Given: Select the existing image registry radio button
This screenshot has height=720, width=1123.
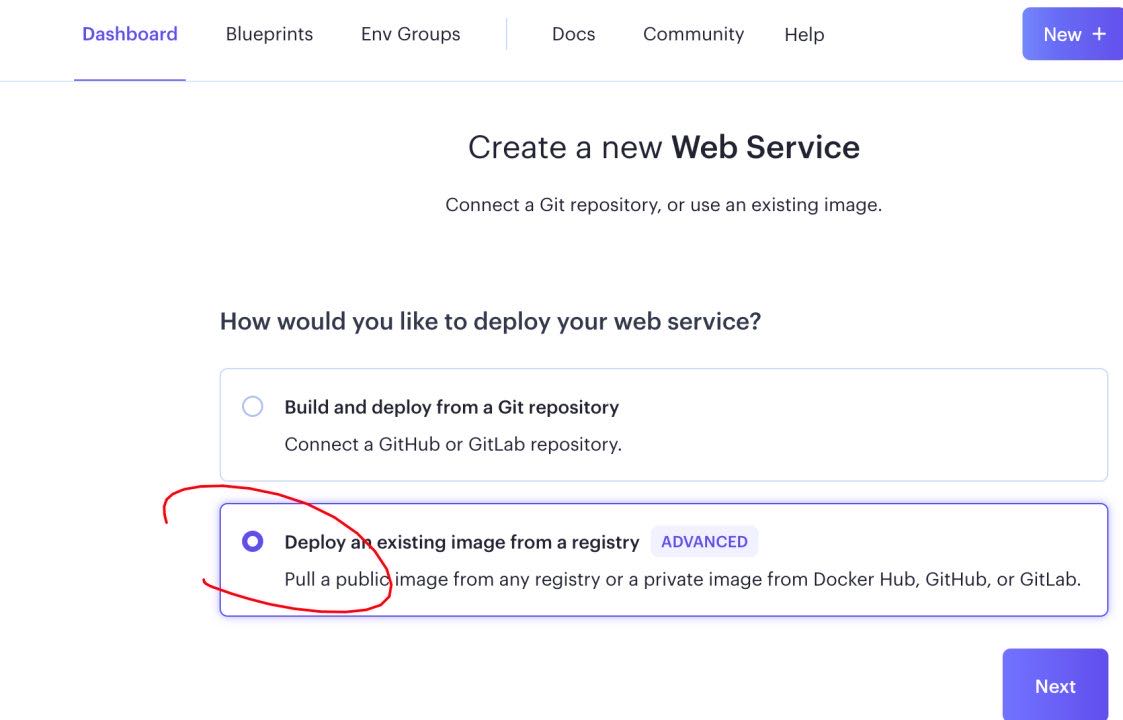Looking at the screenshot, I should pos(253,542).
